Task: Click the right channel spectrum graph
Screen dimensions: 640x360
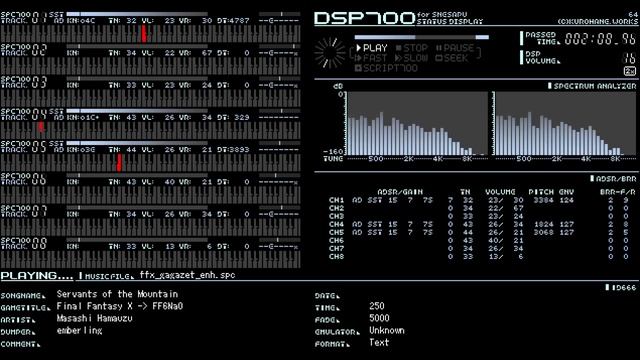Action: 564,123
